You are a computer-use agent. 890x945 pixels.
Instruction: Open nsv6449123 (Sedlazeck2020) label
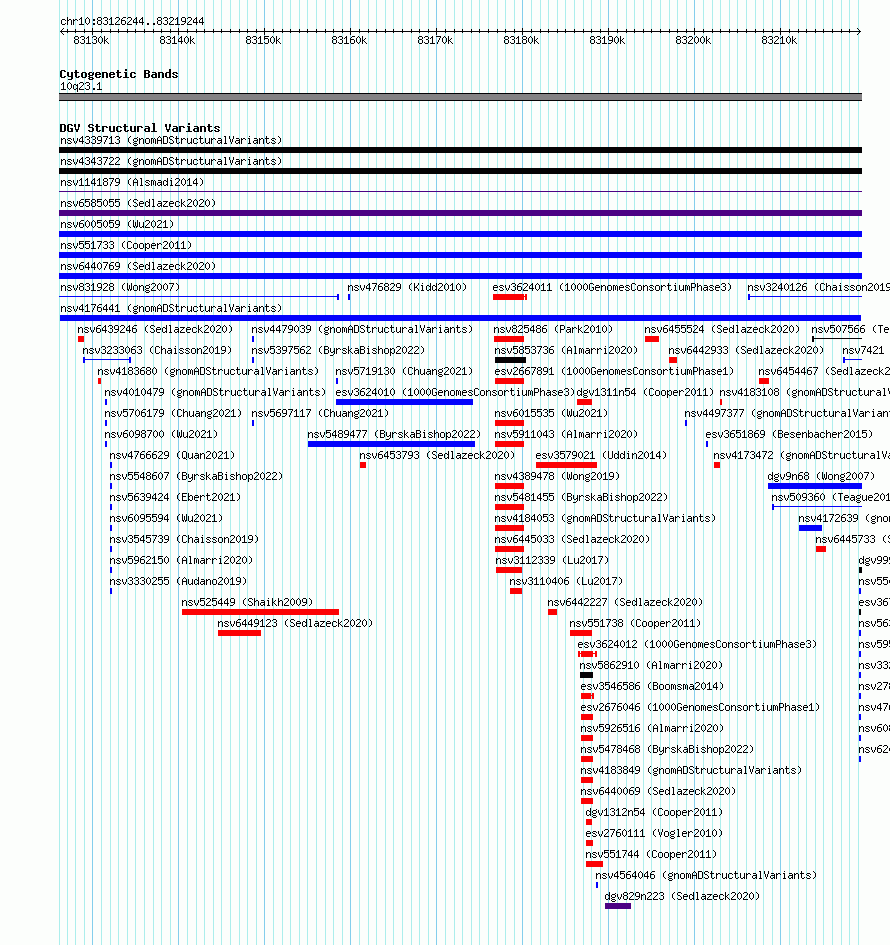coord(295,623)
